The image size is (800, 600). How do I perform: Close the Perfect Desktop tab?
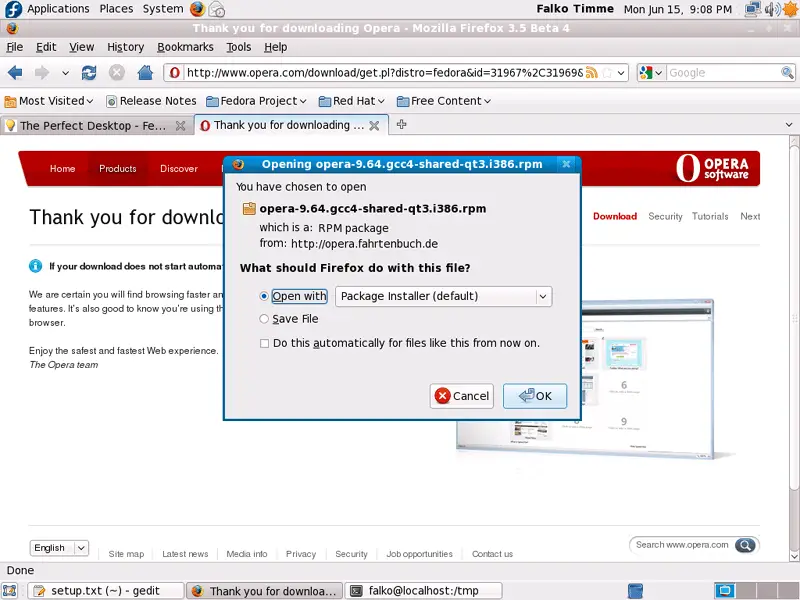(x=180, y=126)
